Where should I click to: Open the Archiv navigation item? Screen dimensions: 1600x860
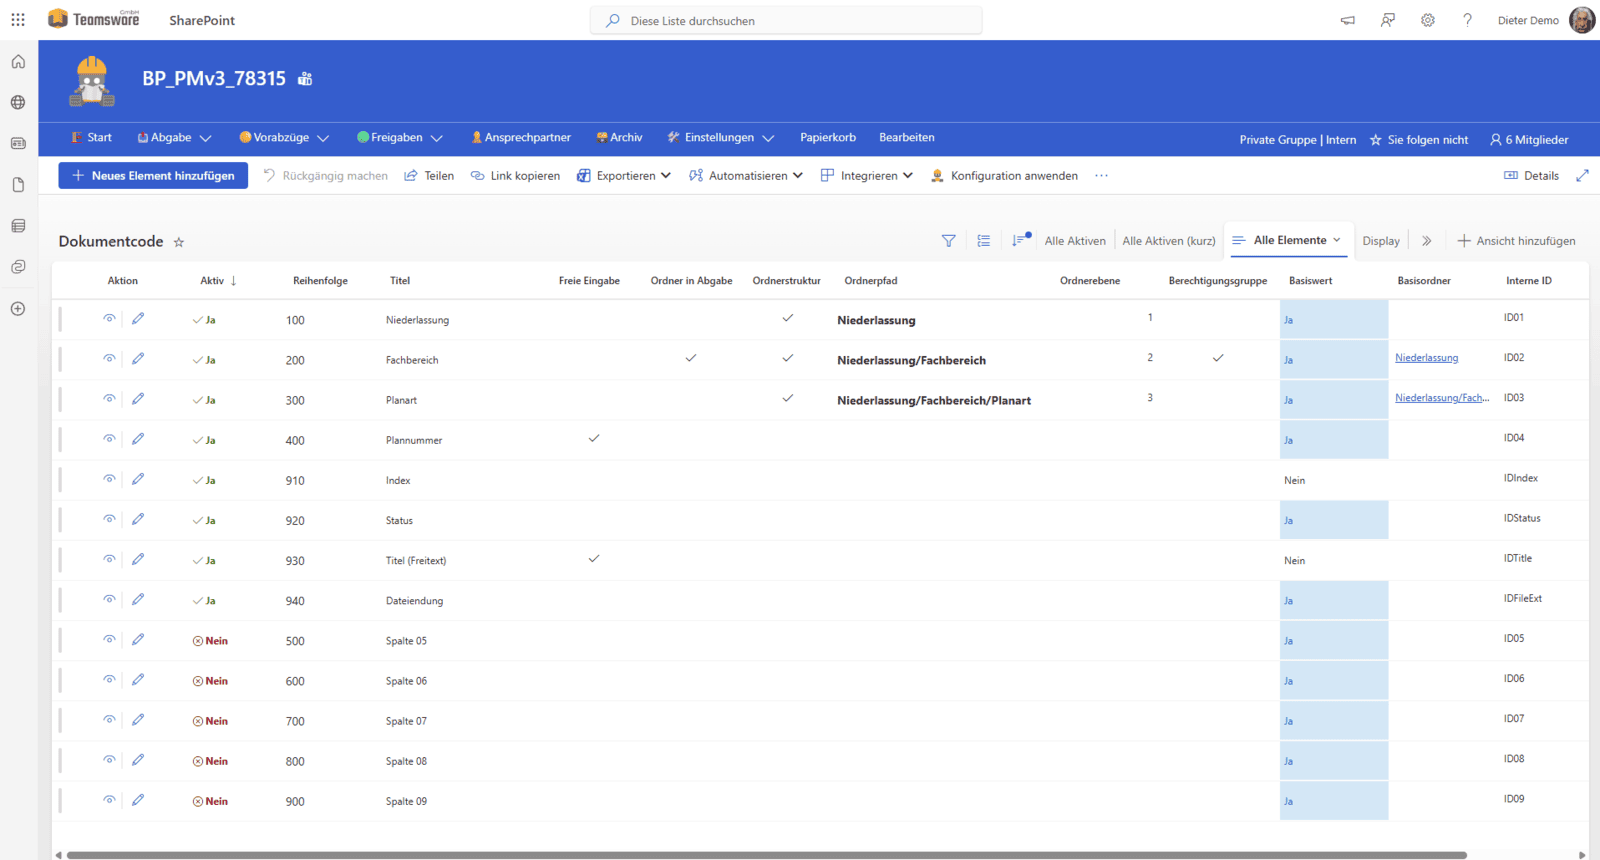(x=619, y=138)
